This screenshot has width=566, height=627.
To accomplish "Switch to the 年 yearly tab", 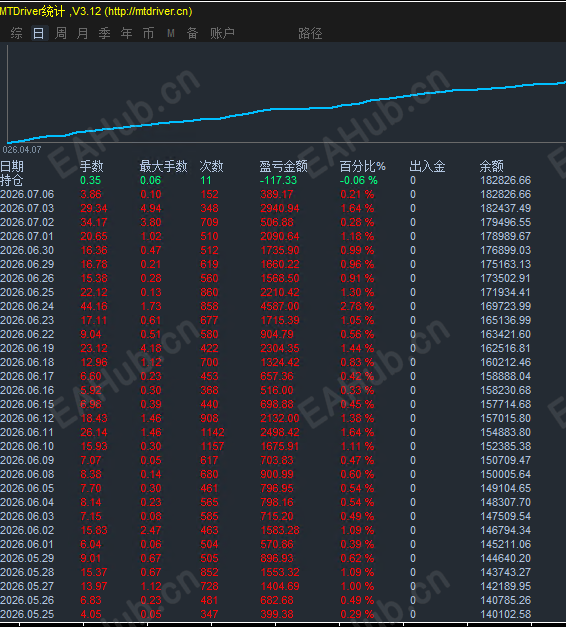I will tap(126, 33).
